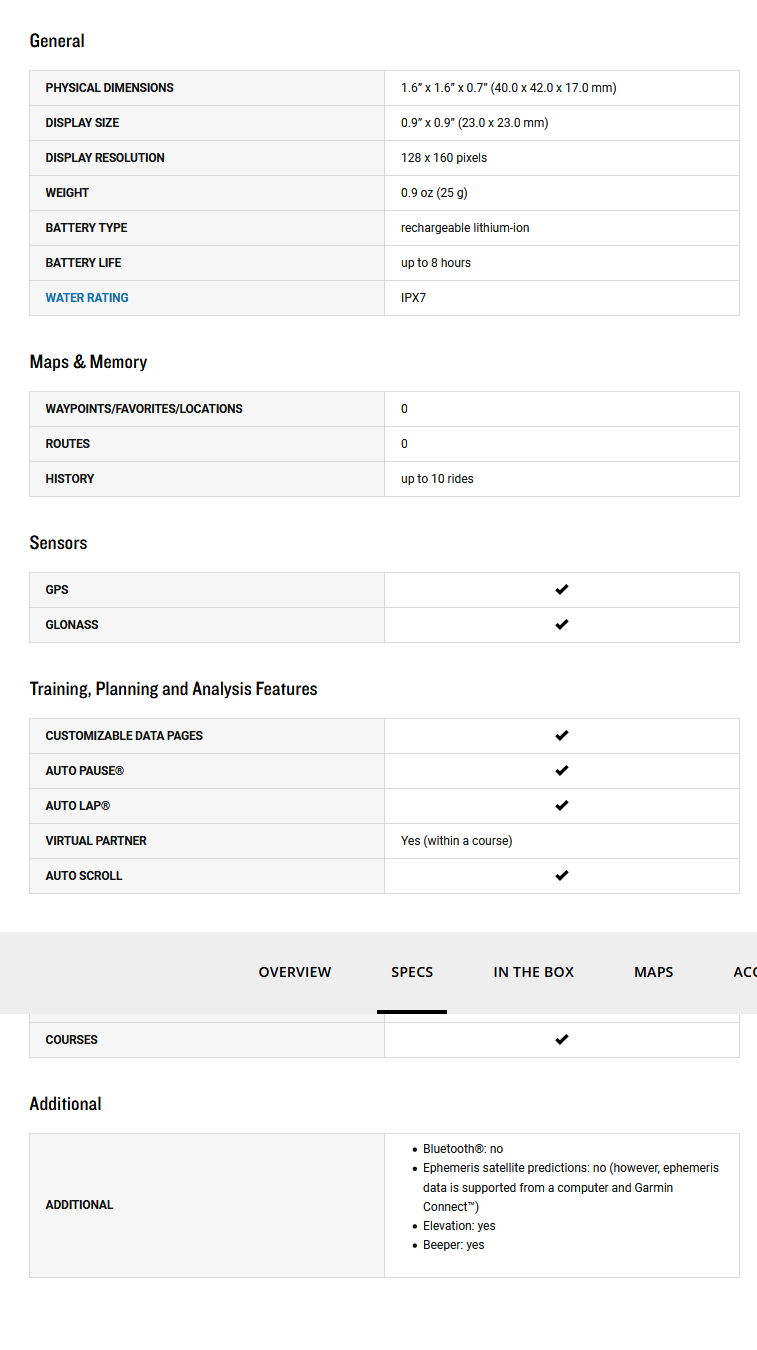Click the Customizable Data Pages checkmark

pyautogui.click(x=561, y=736)
